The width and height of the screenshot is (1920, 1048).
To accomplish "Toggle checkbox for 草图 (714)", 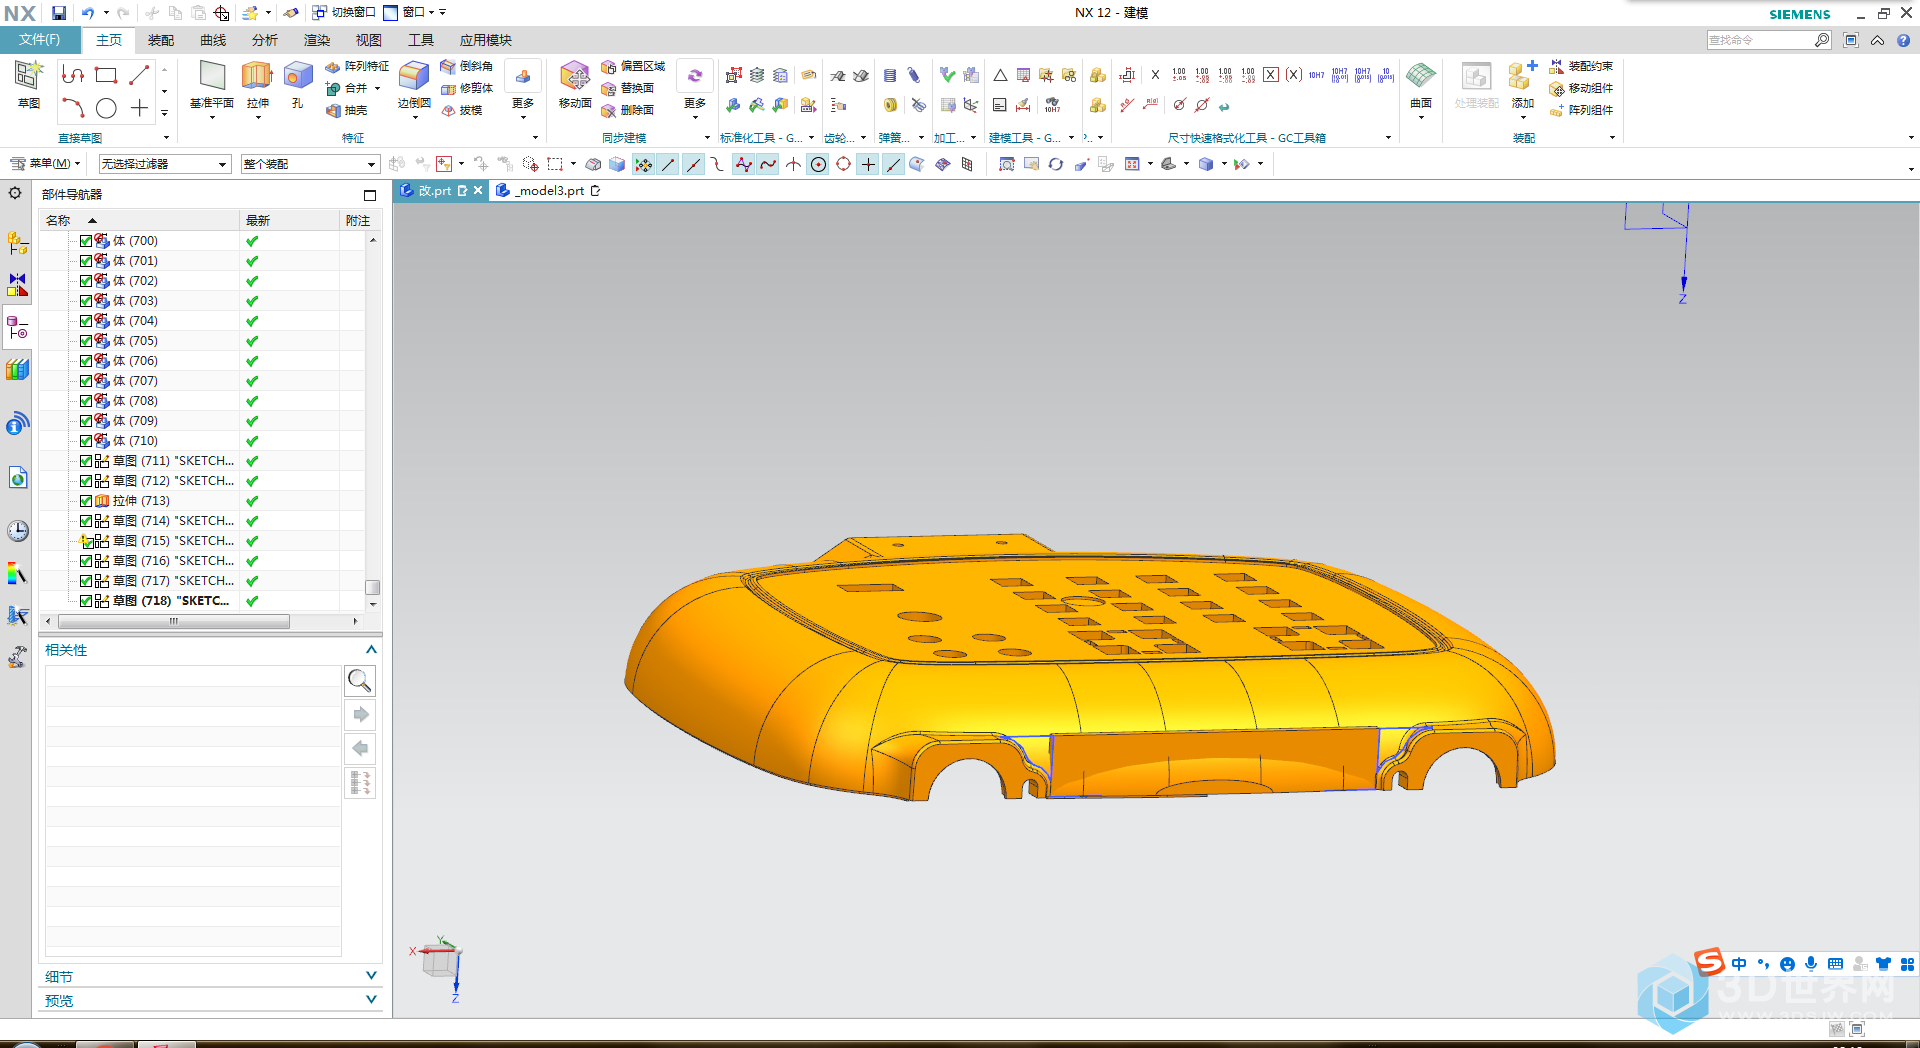I will (86, 521).
